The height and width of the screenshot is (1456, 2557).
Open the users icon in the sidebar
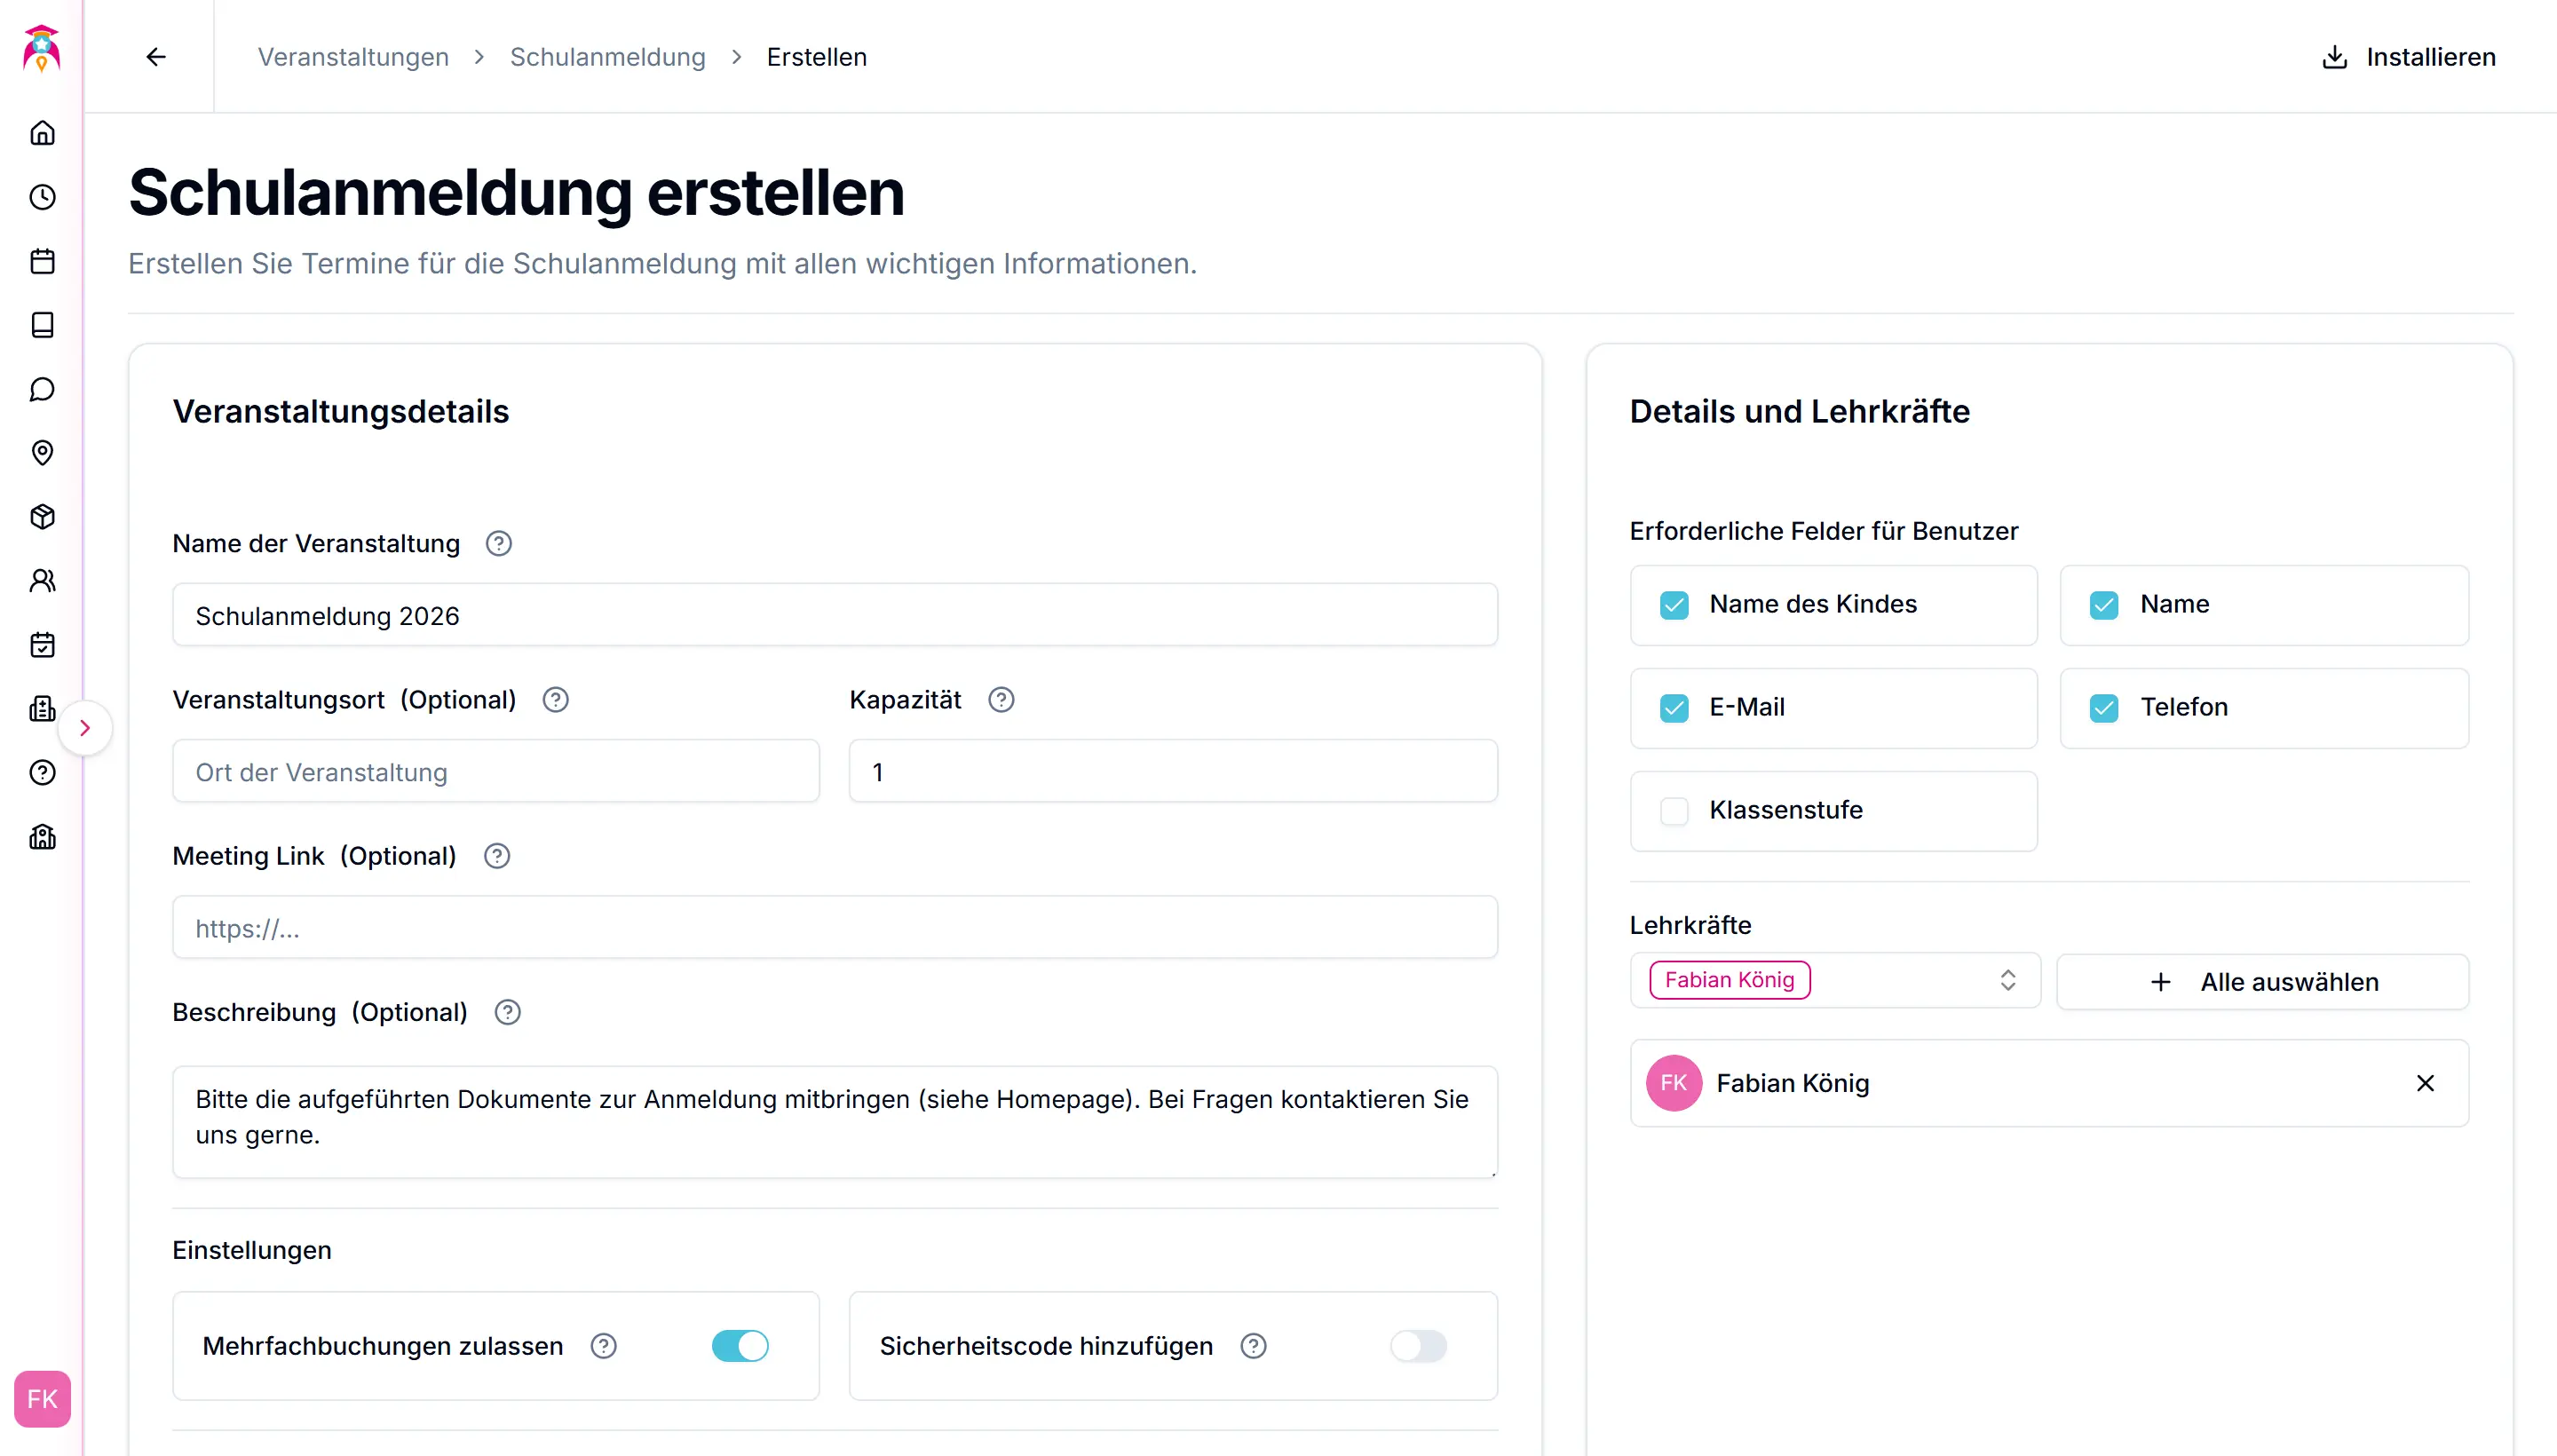point(42,581)
